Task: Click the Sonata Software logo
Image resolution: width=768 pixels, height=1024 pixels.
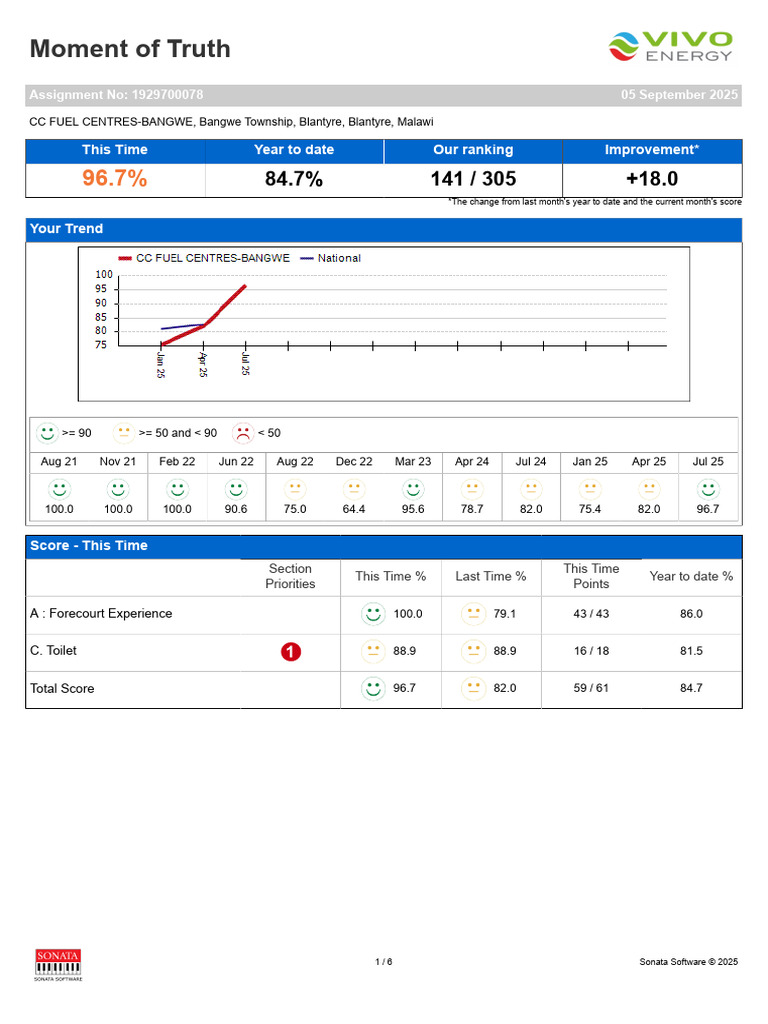Action: 58,965
